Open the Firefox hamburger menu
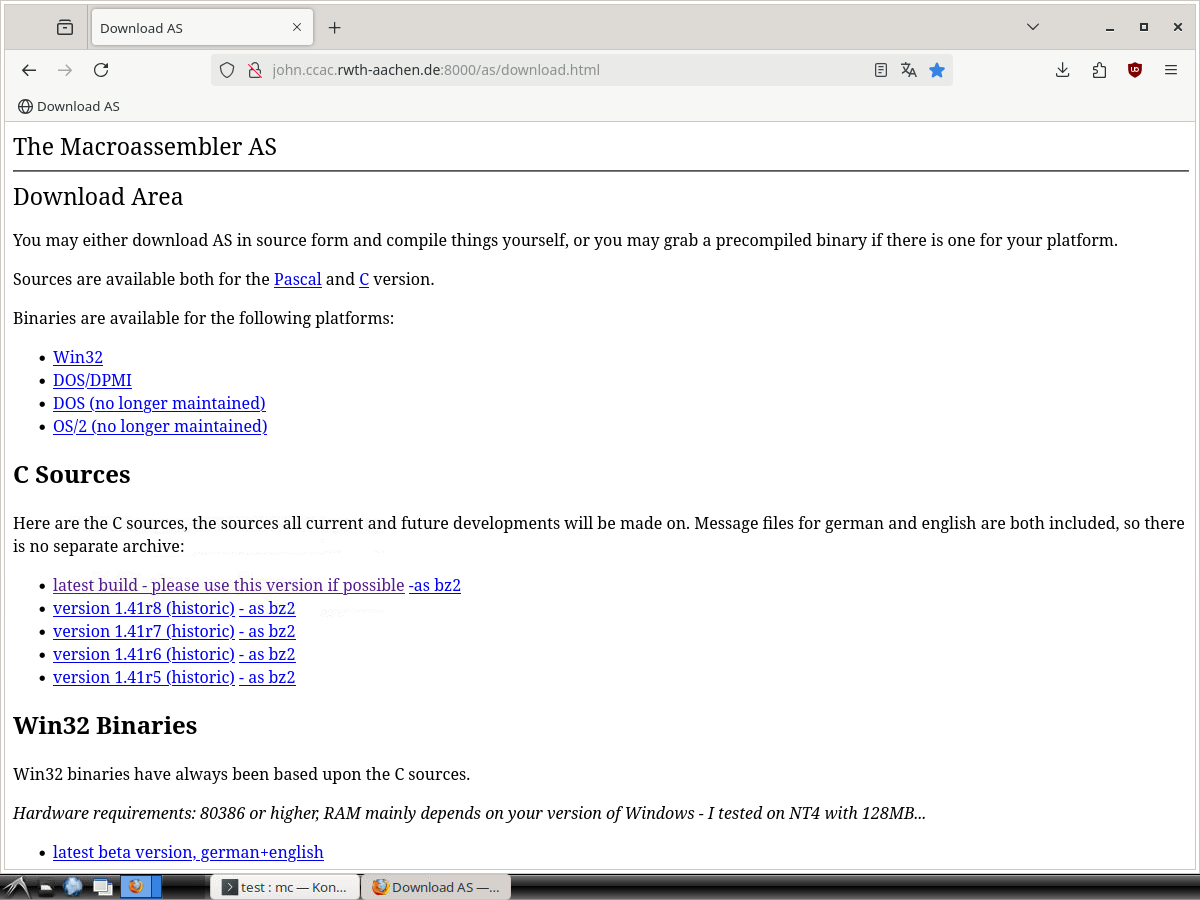Viewport: 1200px width, 900px height. click(1171, 70)
